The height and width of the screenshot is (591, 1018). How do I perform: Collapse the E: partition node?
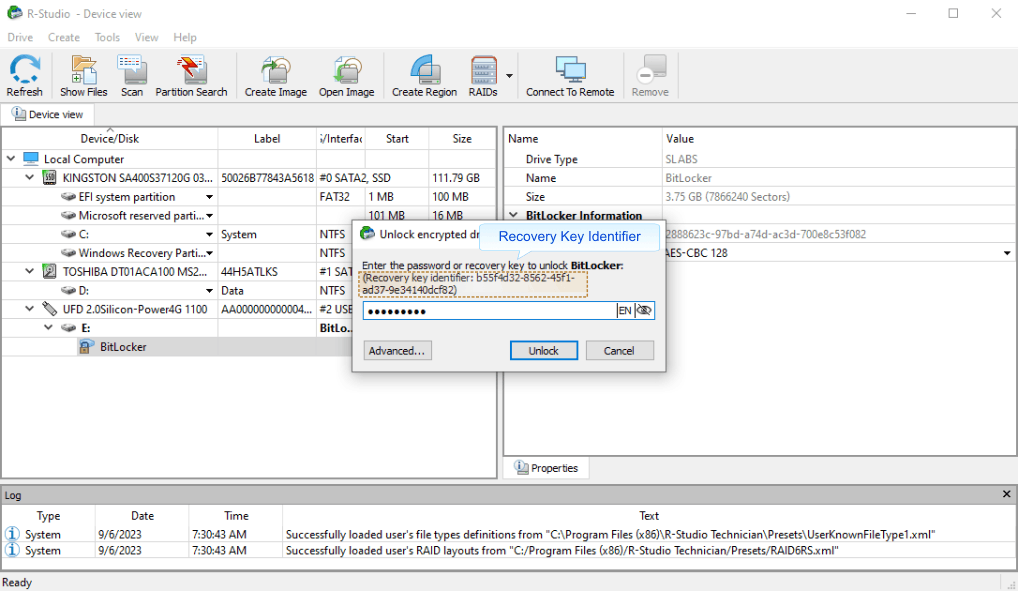pos(49,327)
